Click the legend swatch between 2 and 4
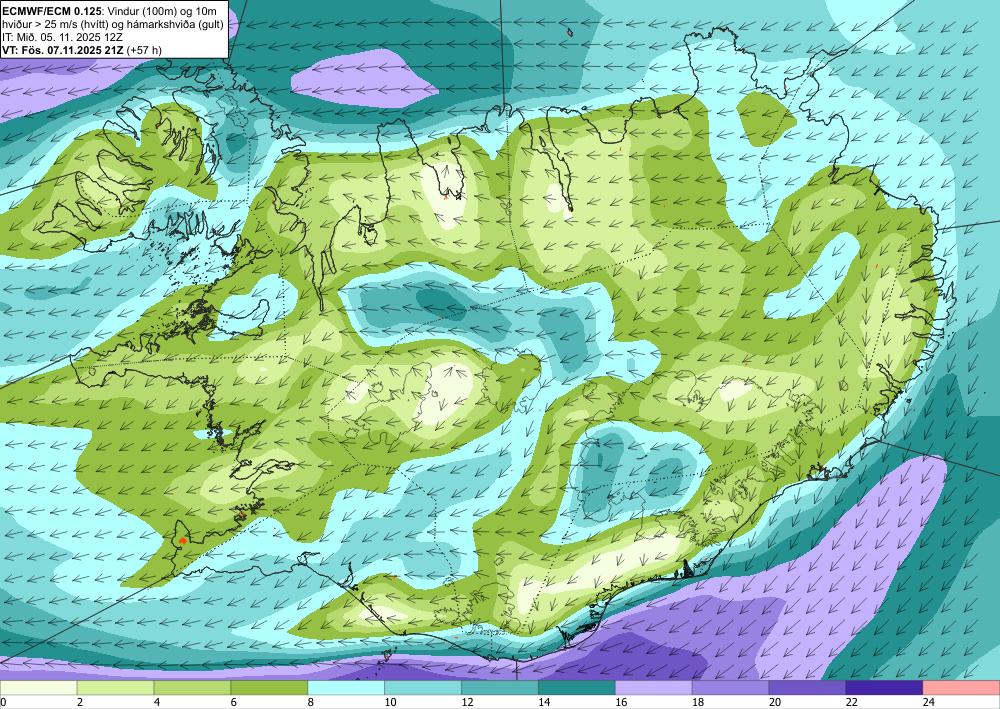The image size is (1000, 709). point(115,688)
